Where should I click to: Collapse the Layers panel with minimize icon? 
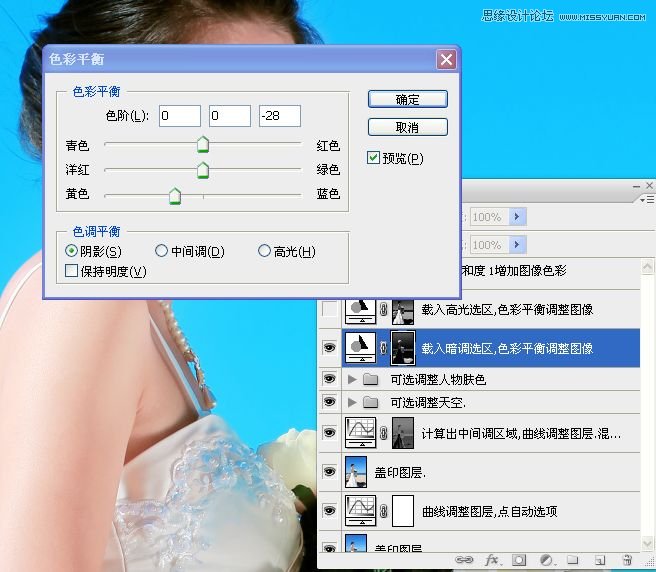tap(637, 186)
